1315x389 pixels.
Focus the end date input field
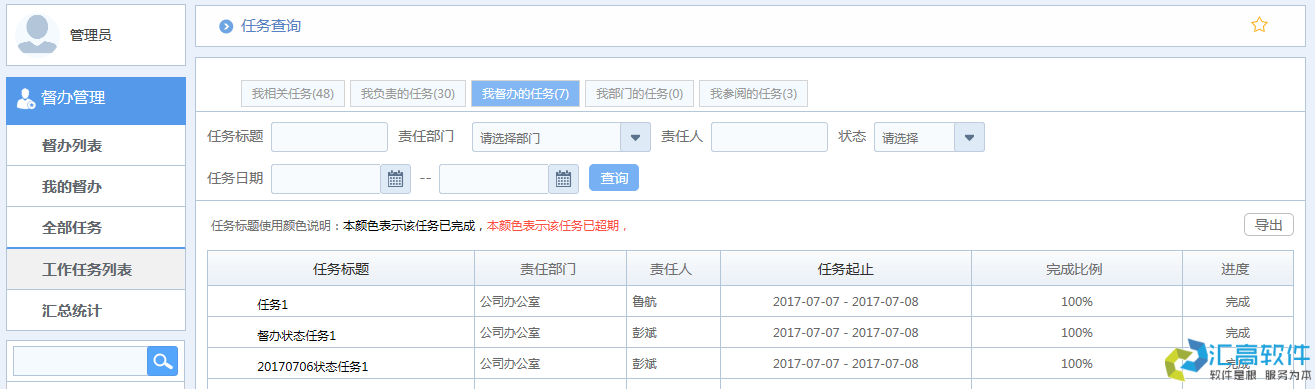[x=494, y=179]
